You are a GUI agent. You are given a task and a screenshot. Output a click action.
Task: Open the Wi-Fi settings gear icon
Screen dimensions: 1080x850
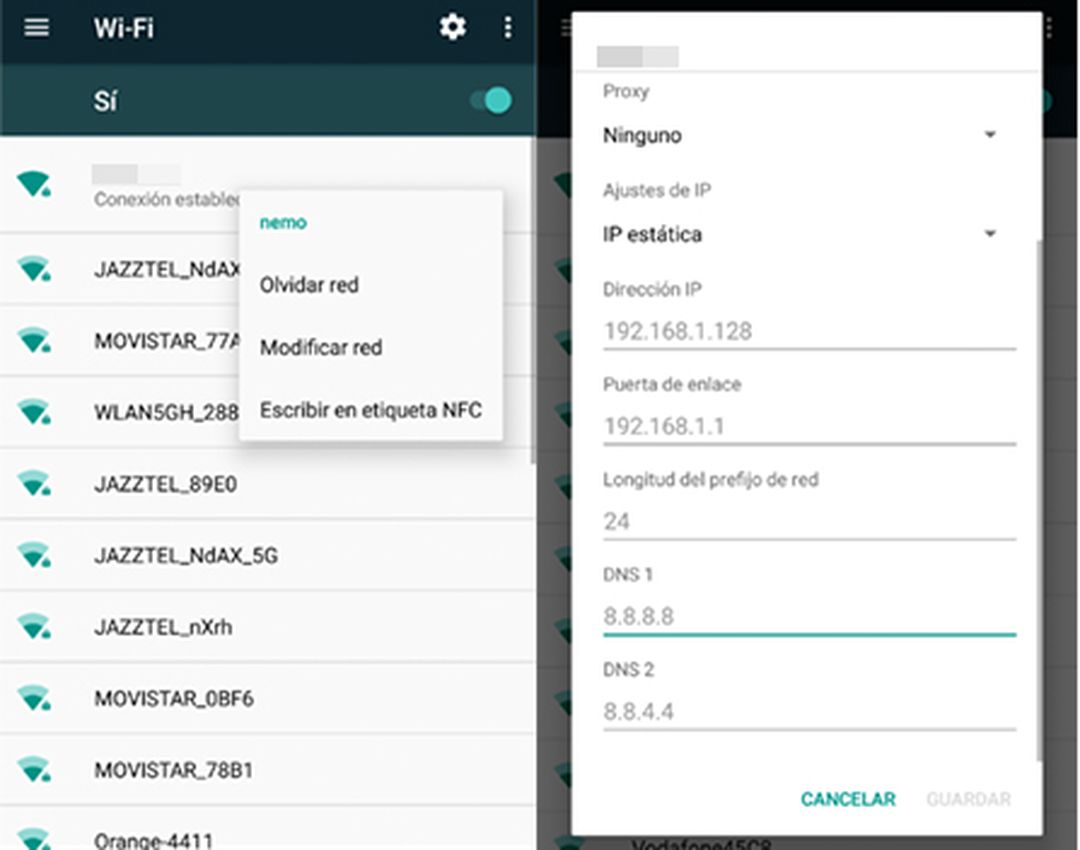click(452, 28)
